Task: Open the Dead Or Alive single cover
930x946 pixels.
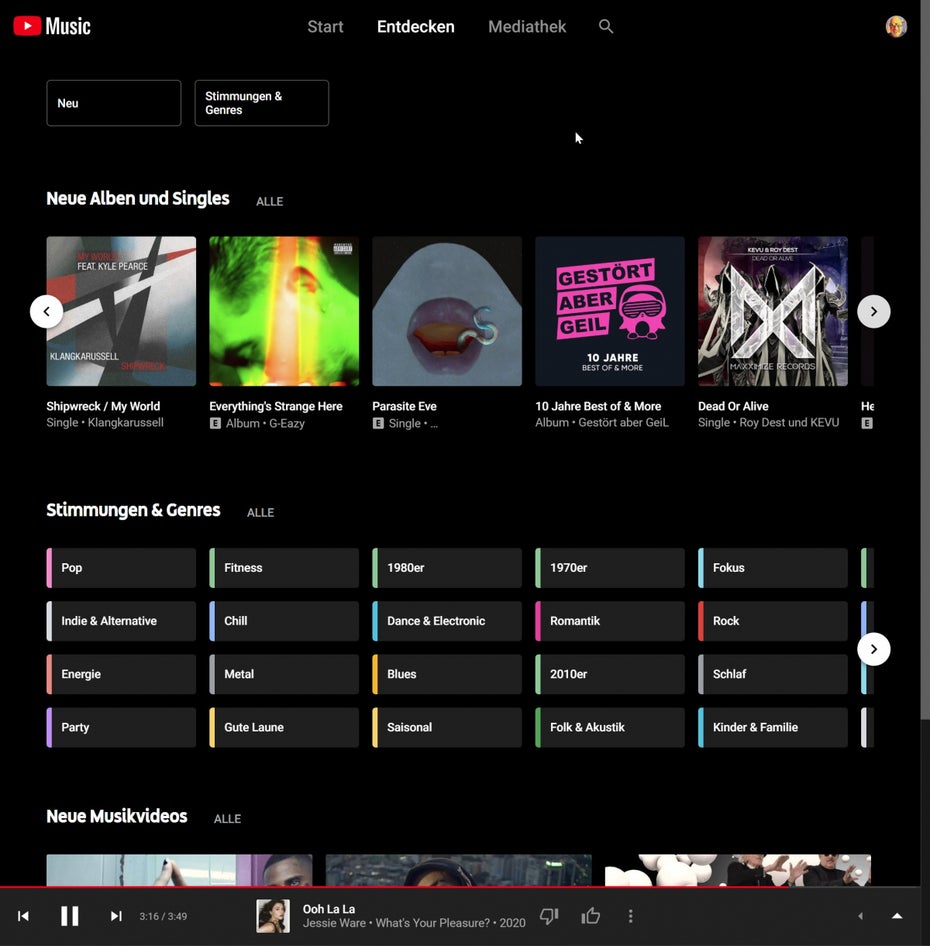Action: coord(773,311)
